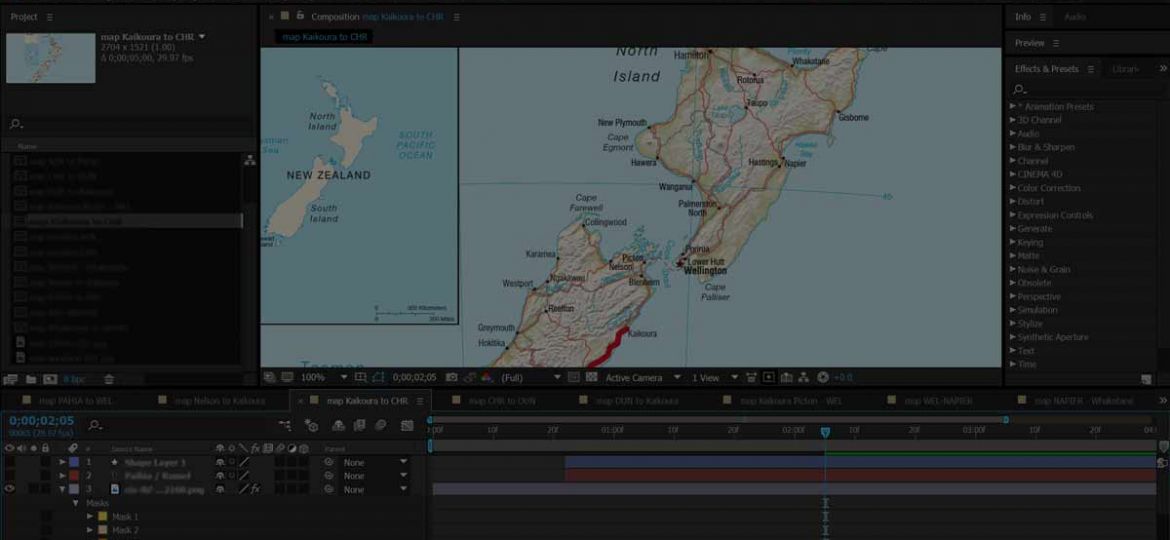Expand Mask 1 properties
This screenshot has height=540, width=1170.
point(90,517)
